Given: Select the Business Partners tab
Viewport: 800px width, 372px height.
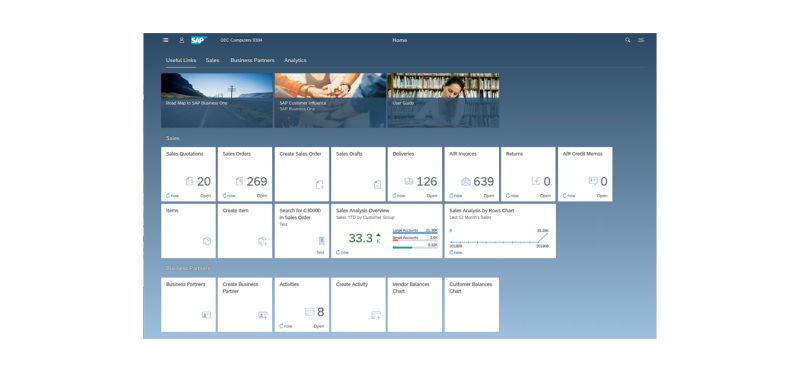Looking at the screenshot, I should coord(253,60).
